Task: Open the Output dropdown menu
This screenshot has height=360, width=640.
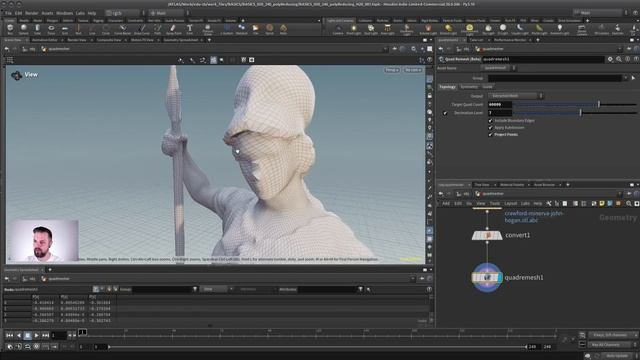Action: click(516, 96)
